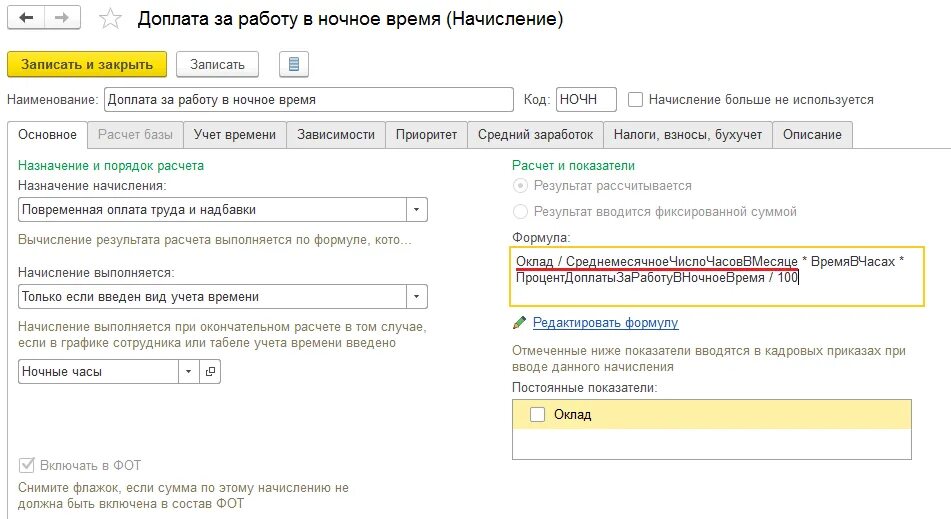Select 'Результат вводится фиксированной суммой' radio button

coord(520,212)
